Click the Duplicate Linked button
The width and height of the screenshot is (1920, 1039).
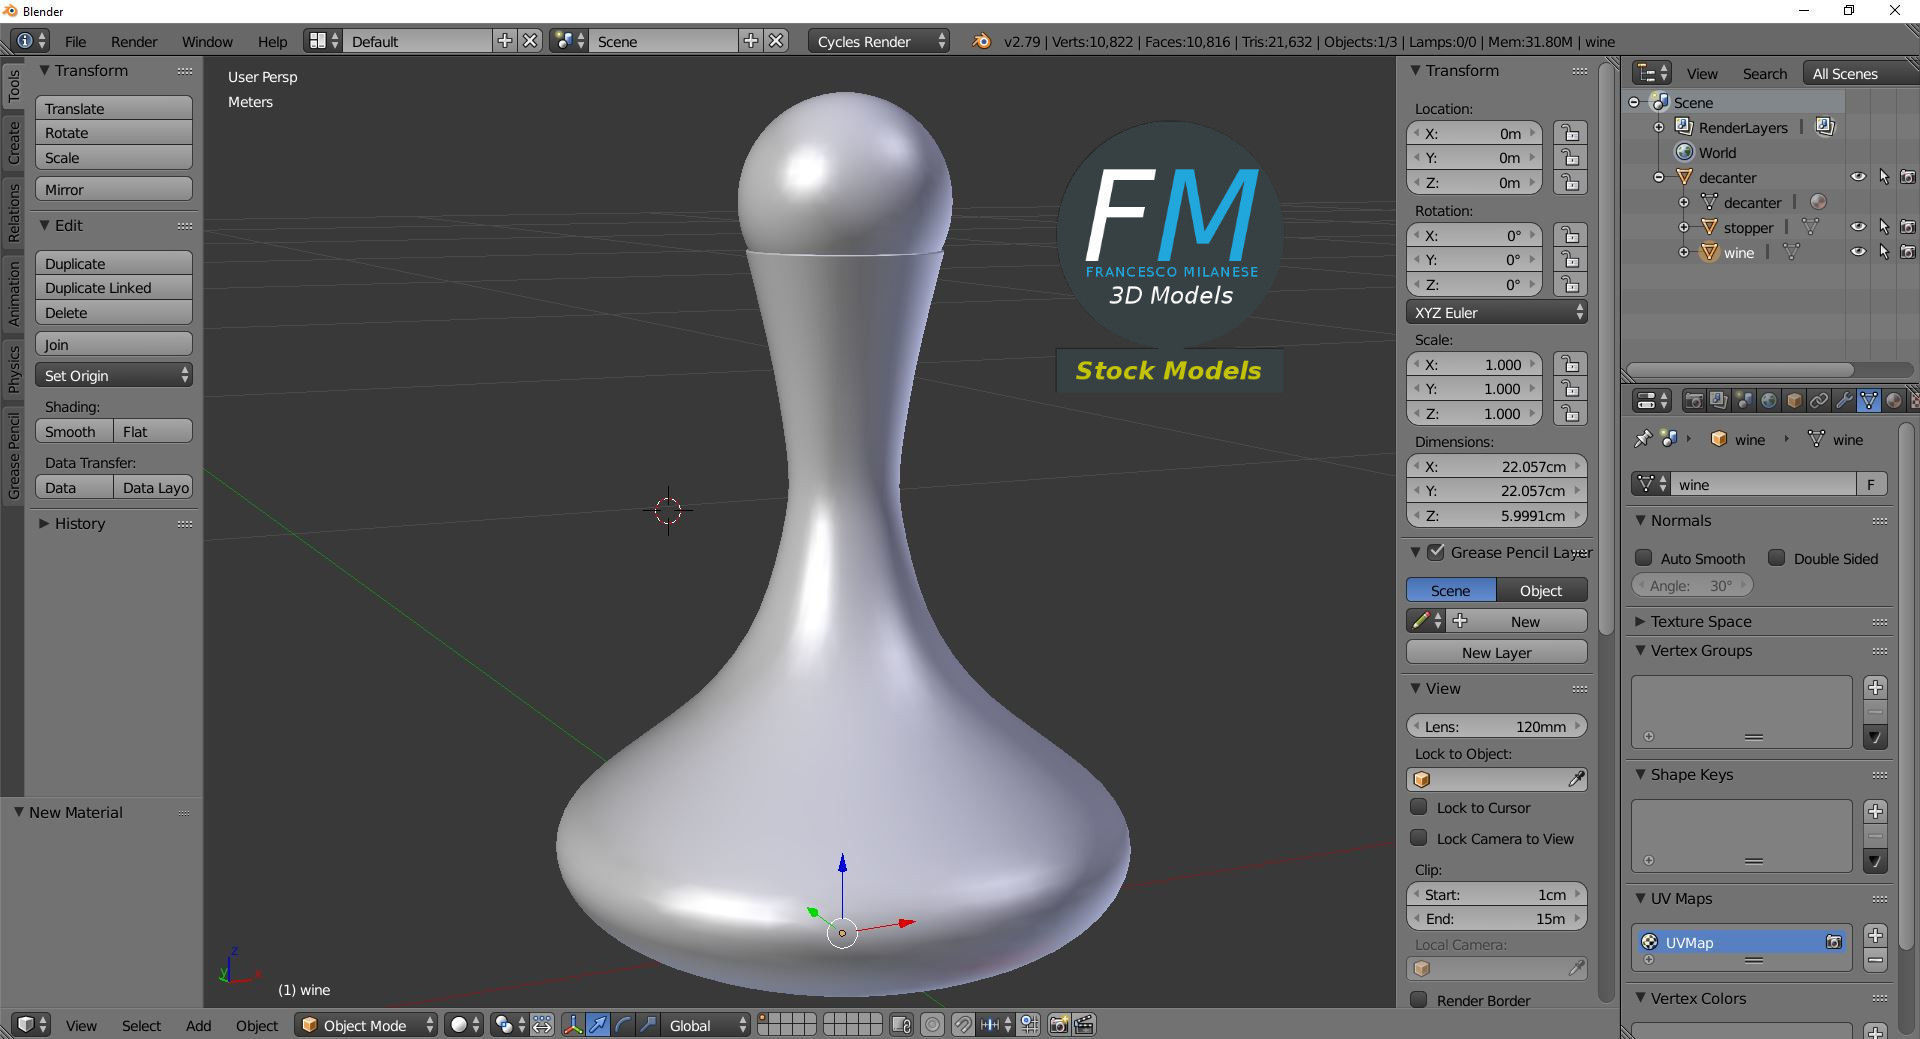tap(114, 287)
